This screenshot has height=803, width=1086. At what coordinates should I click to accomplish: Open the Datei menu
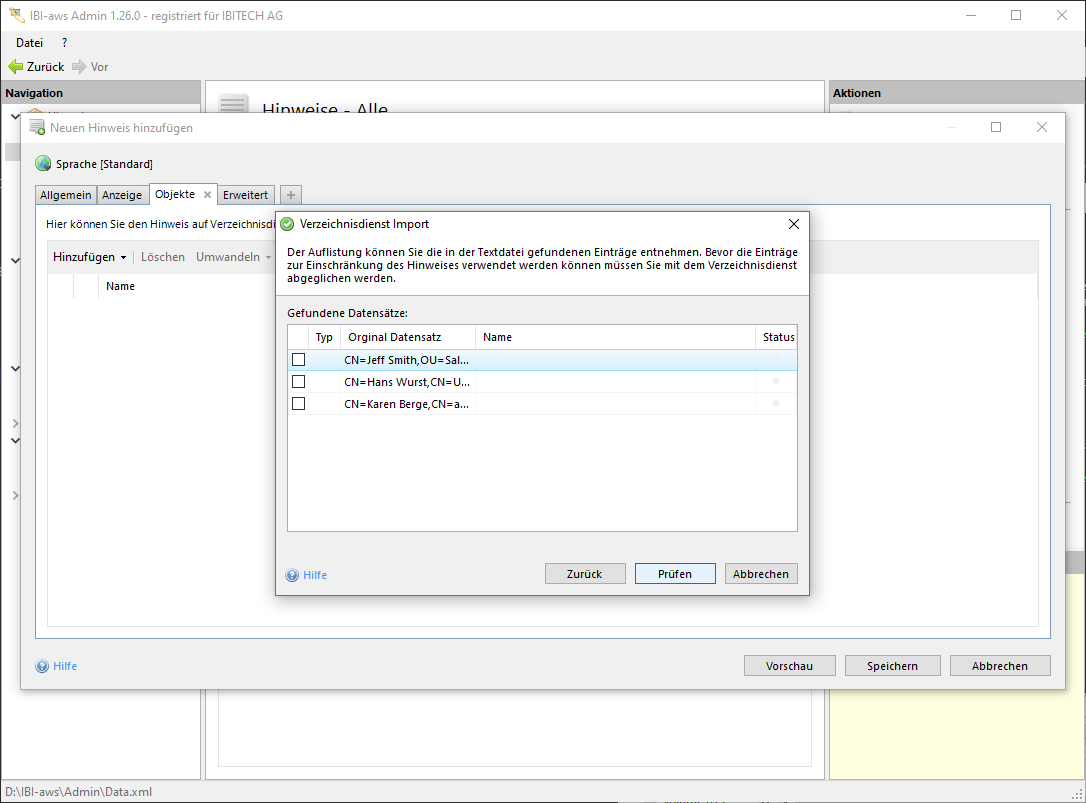click(30, 43)
